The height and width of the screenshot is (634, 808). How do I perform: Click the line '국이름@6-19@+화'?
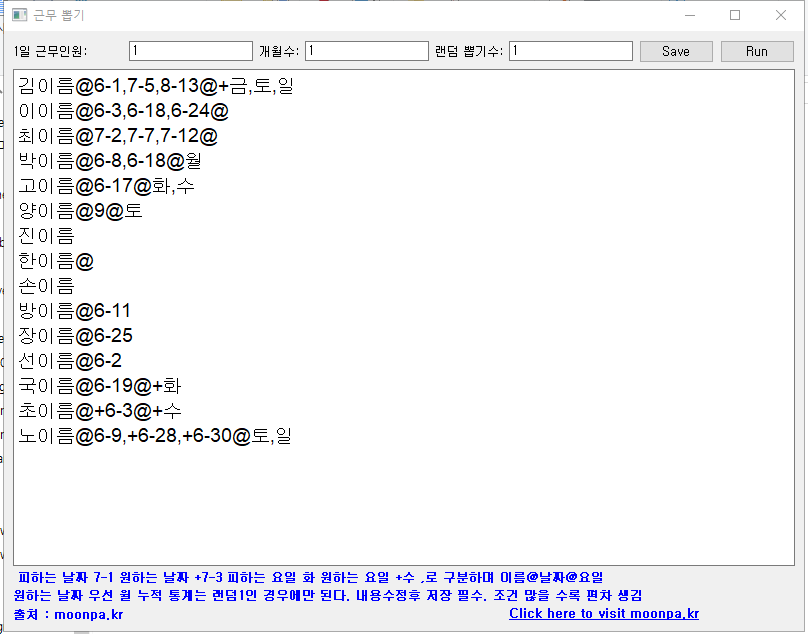click(100, 386)
